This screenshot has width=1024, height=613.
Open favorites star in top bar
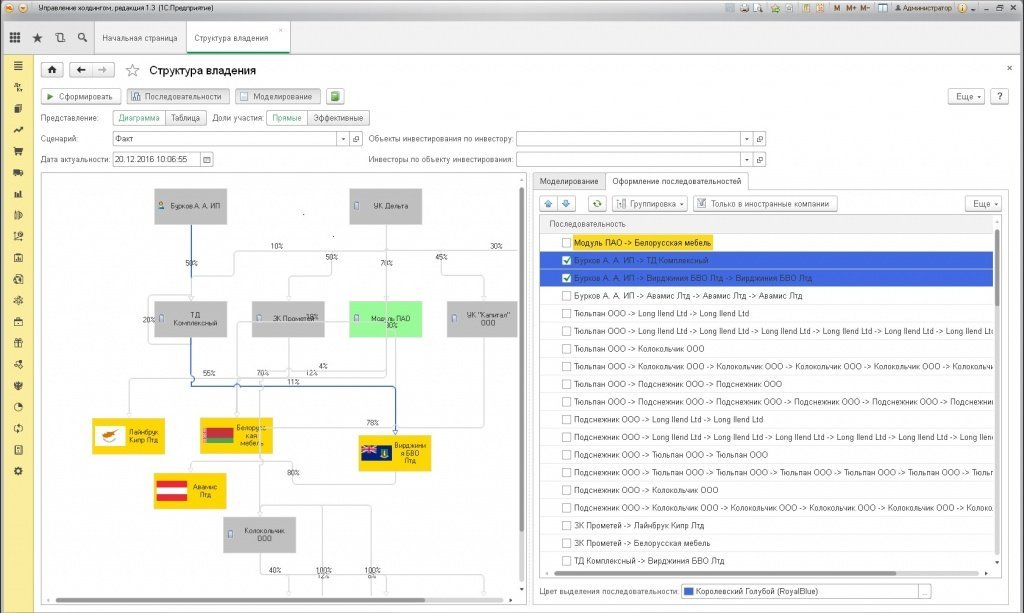(37, 38)
